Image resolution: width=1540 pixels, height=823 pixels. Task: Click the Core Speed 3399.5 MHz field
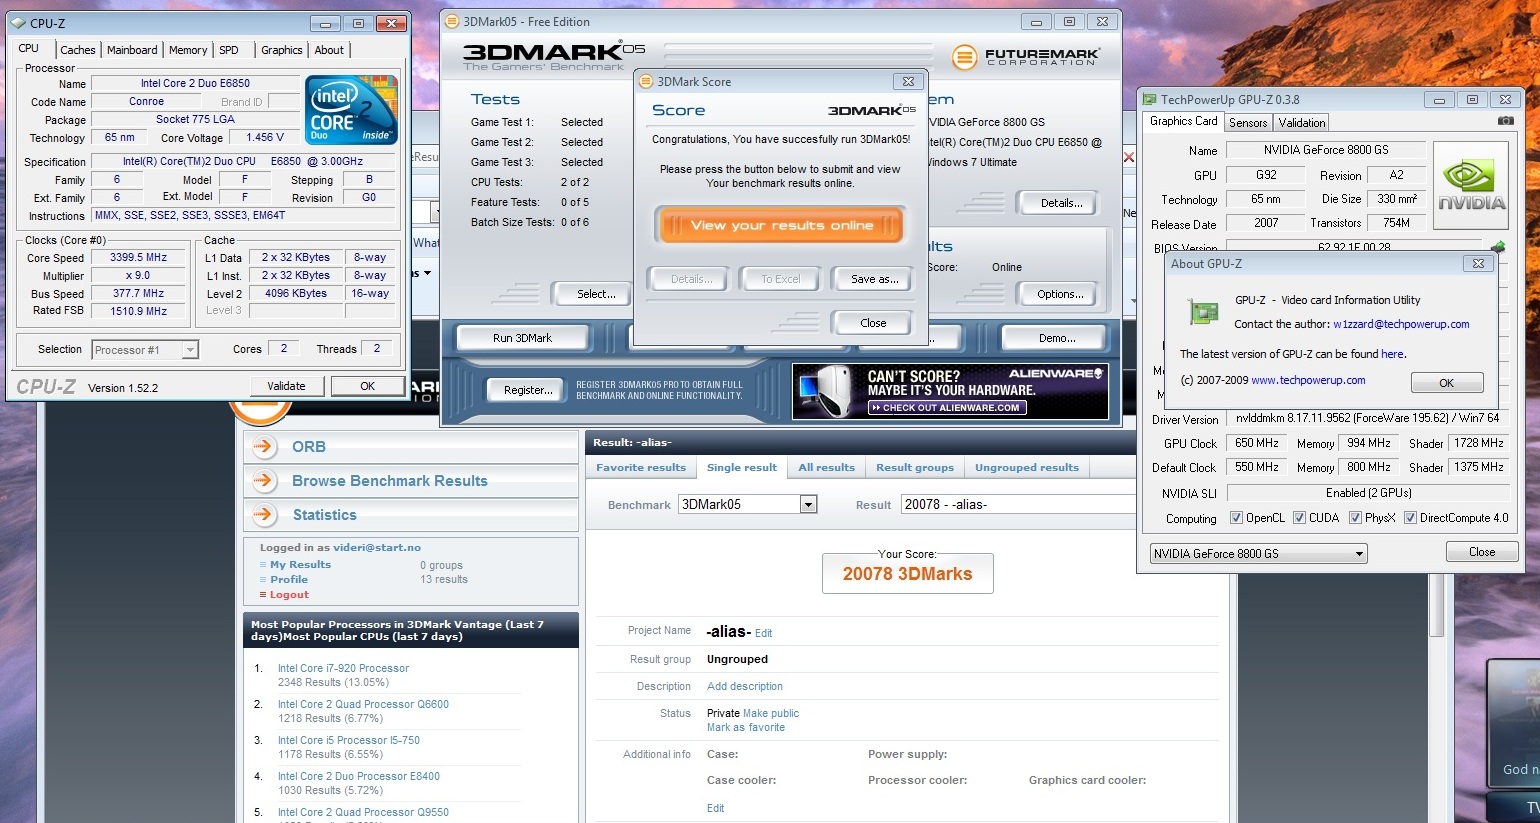tap(138, 258)
